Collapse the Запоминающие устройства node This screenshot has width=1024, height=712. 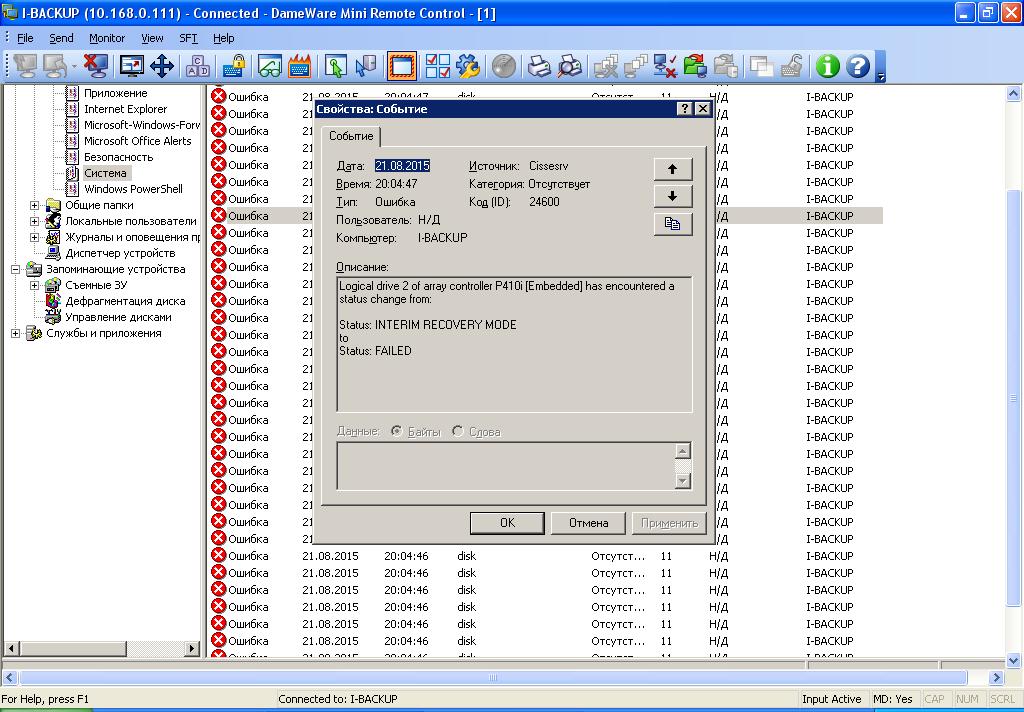click(16, 269)
